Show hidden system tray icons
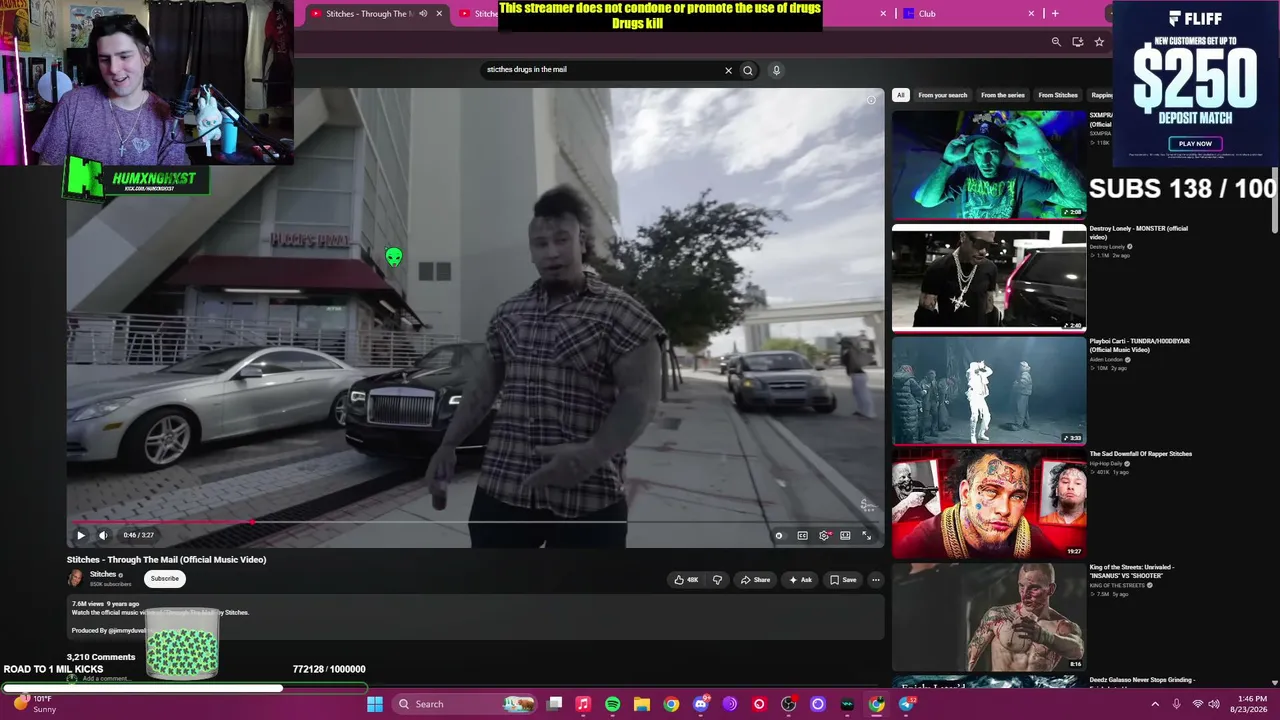The image size is (1280, 720). 1155,704
